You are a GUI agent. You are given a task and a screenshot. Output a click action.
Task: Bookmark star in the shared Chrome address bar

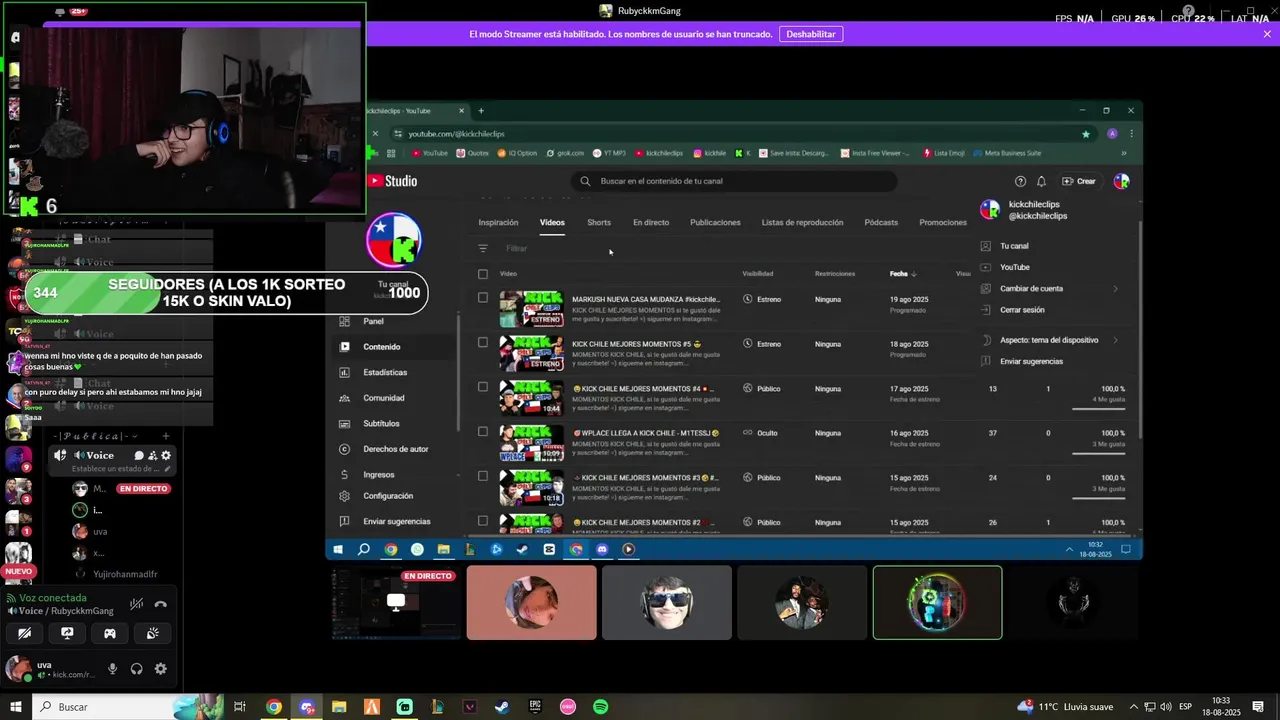(x=1086, y=134)
